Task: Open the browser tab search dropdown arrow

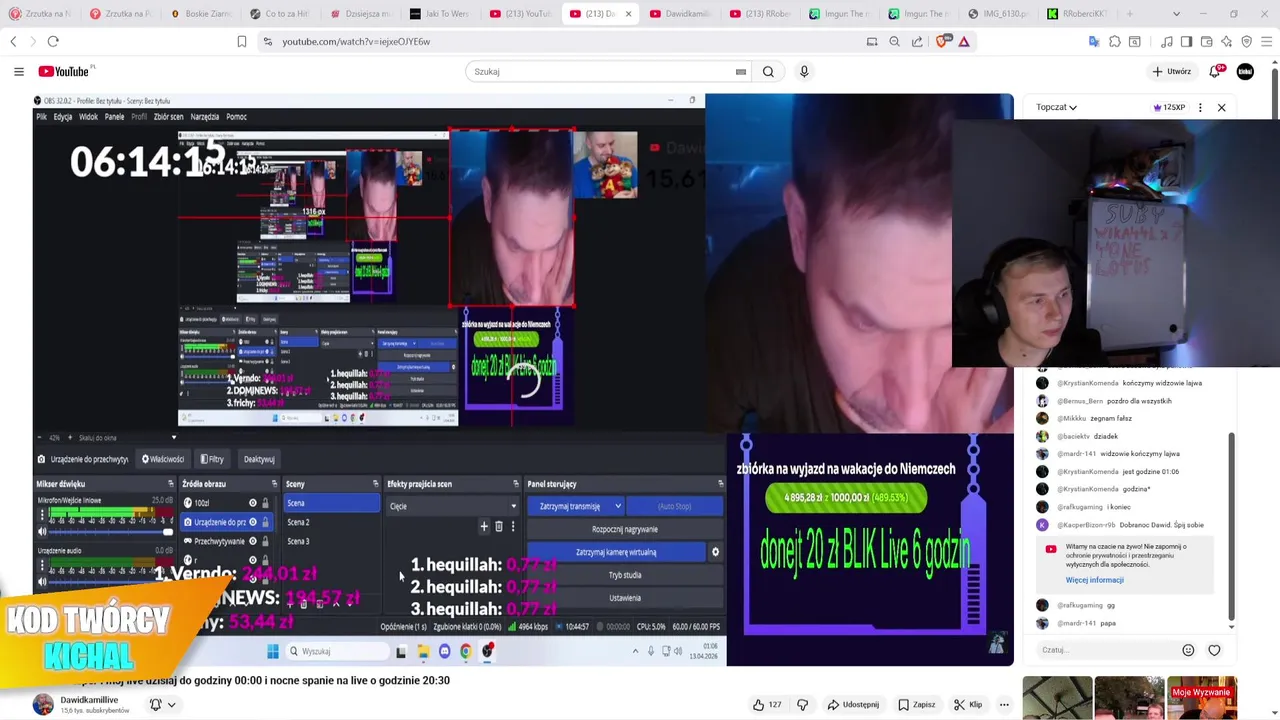Action: (x=1176, y=14)
